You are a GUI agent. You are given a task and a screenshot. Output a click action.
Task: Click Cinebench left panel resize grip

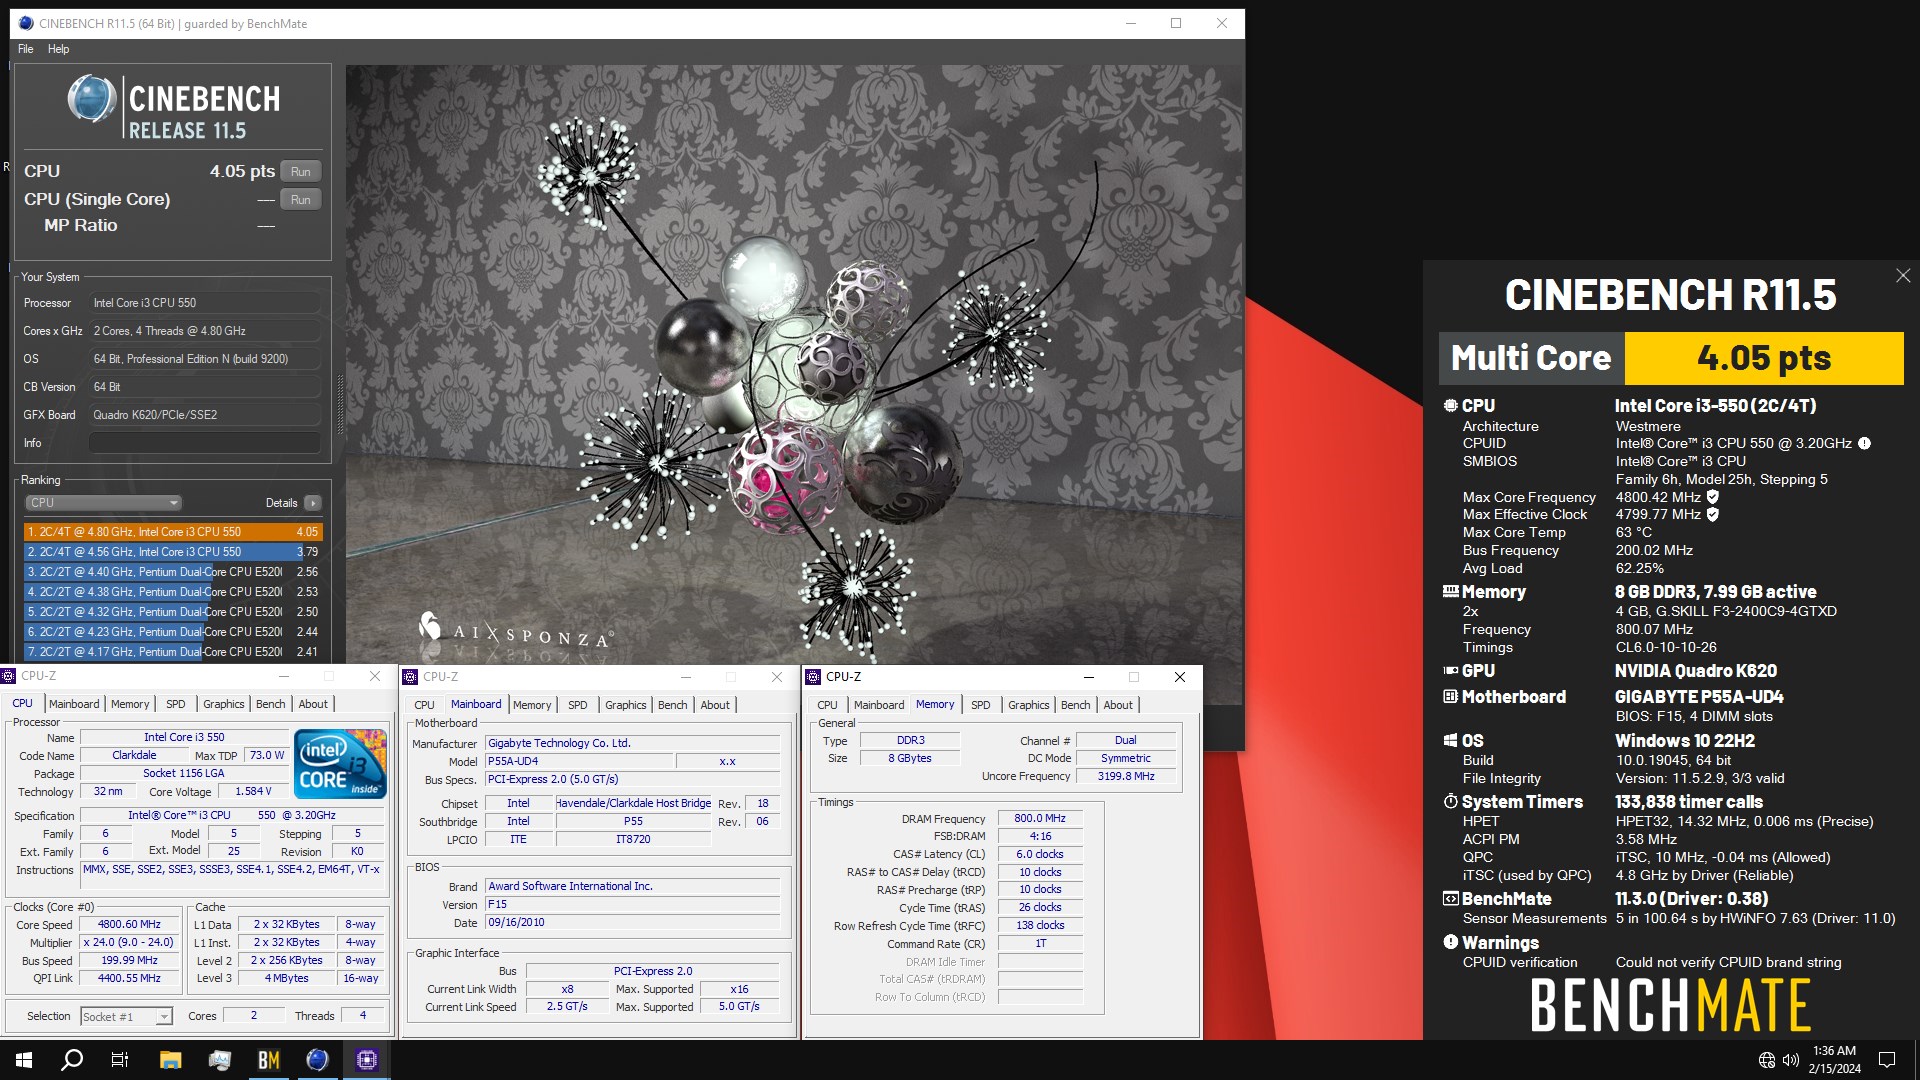click(339, 405)
